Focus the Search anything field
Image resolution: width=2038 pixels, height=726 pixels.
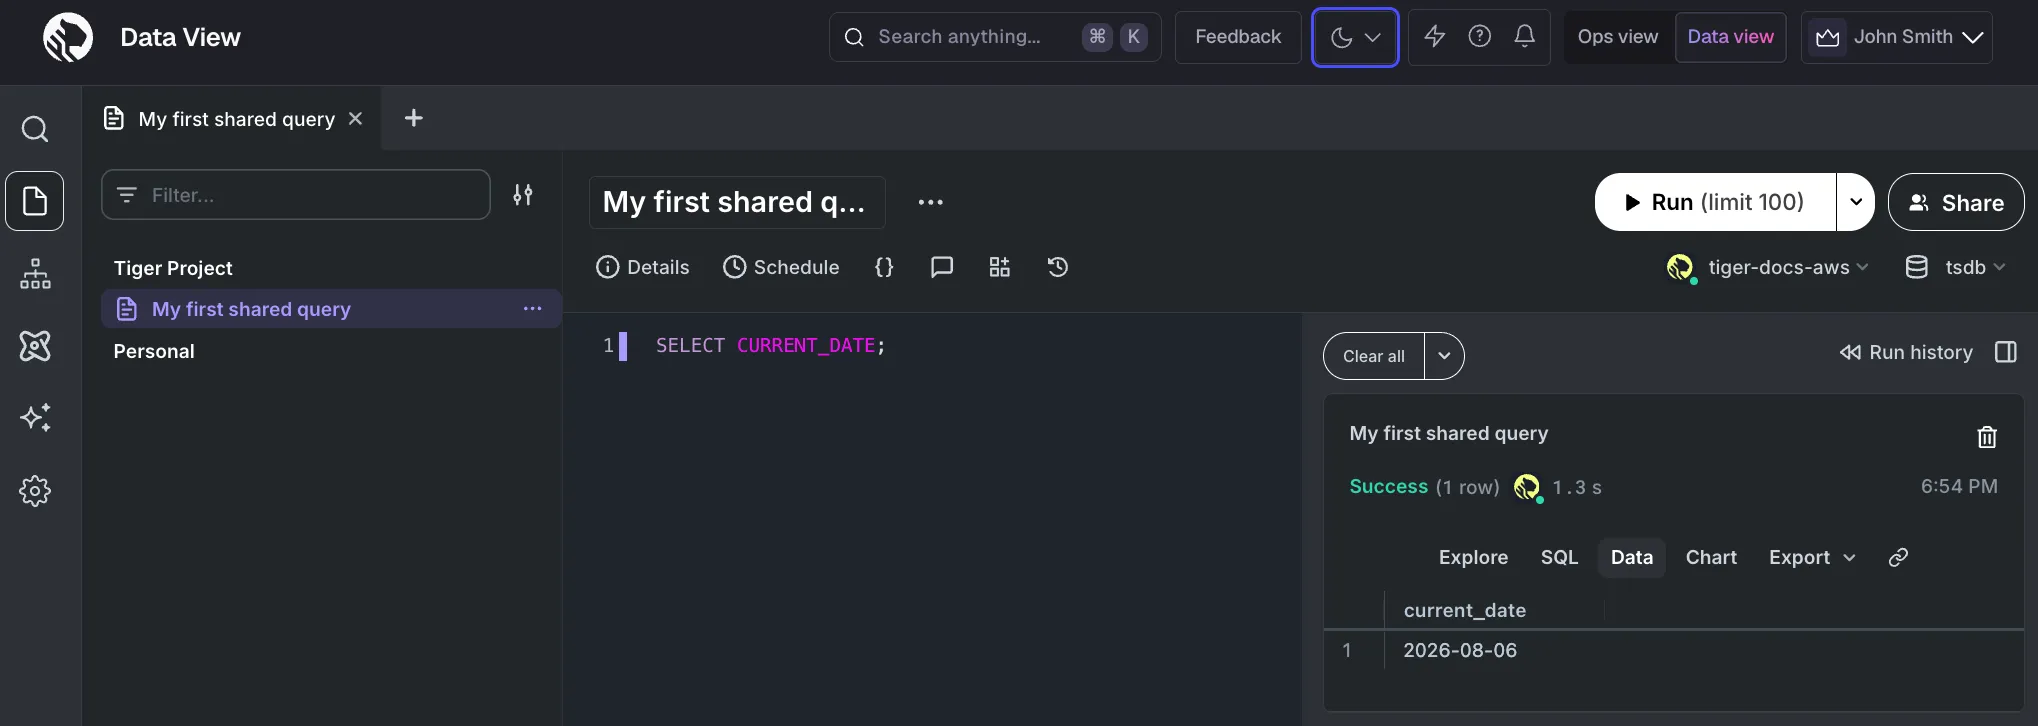(x=995, y=37)
